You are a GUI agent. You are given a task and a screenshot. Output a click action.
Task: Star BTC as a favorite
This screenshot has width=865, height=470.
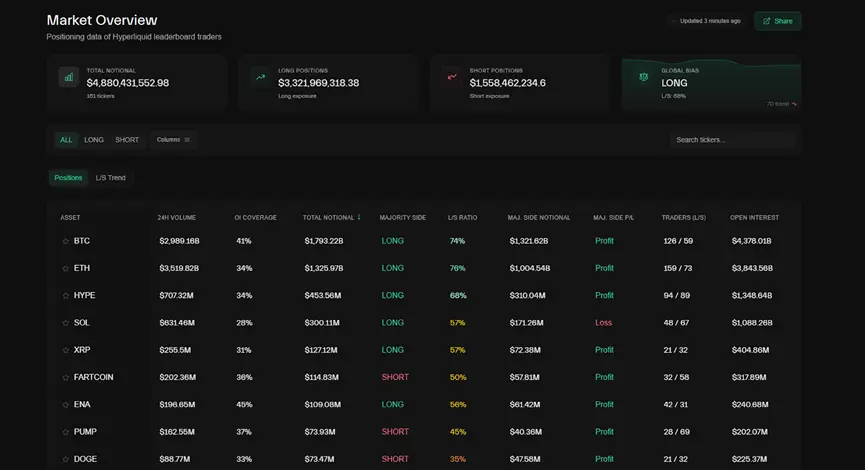[66, 241]
